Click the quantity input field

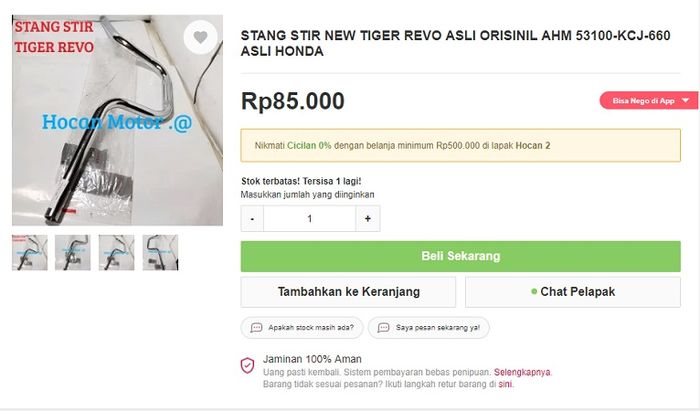coord(310,218)
